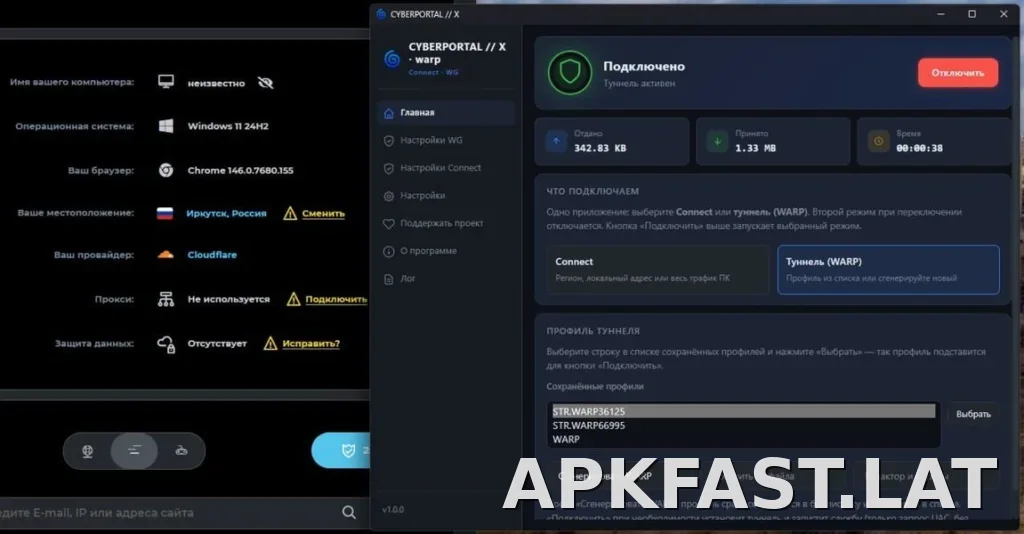Viewport: 1024px width, 534px height.
Task: Toggle the crossed-eye icon hiding computer name
Action: tap(265, 83)
